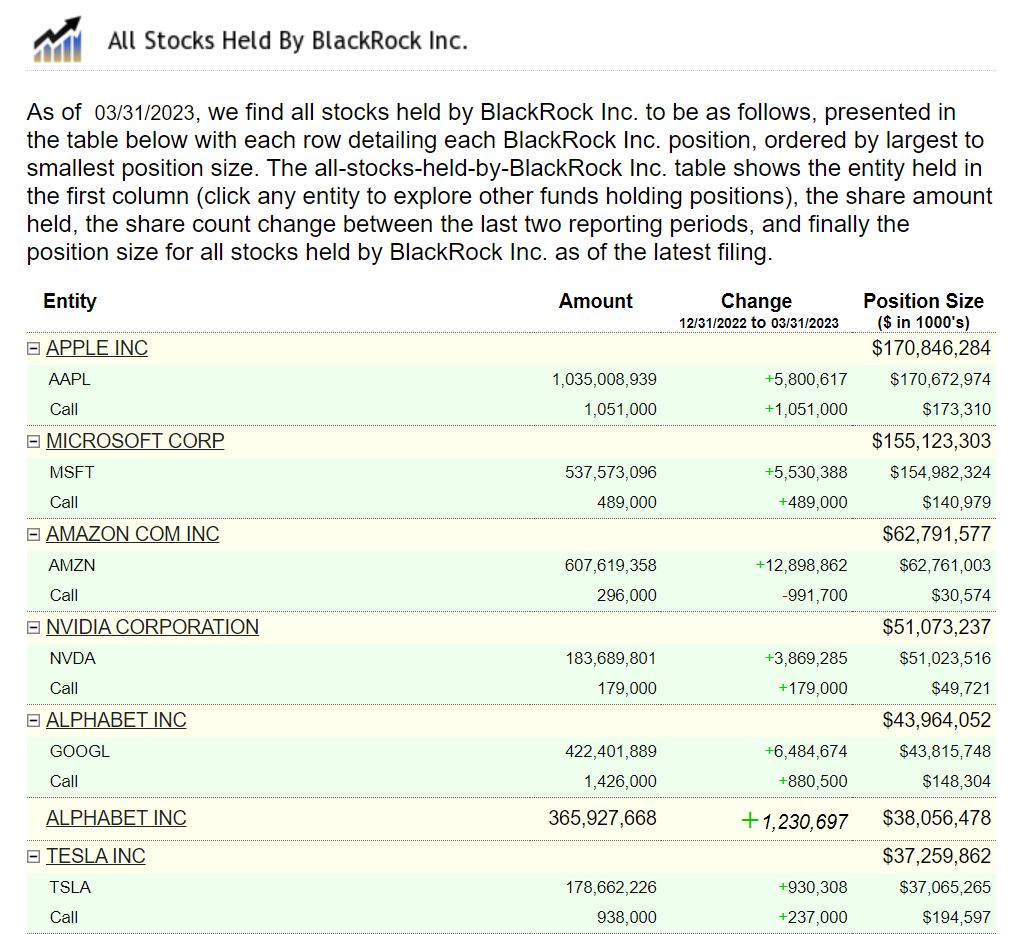Click Alphabet Call amount 1,426,000
This screenshot has height=934, width=1021.
click(x=621, y=782)
